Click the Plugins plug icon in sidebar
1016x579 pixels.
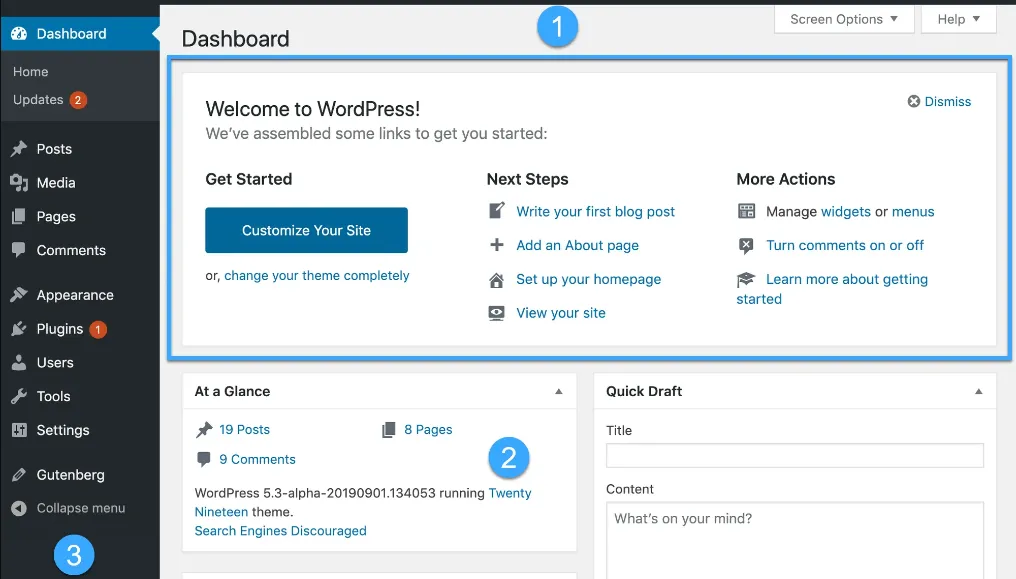[19, 329]
